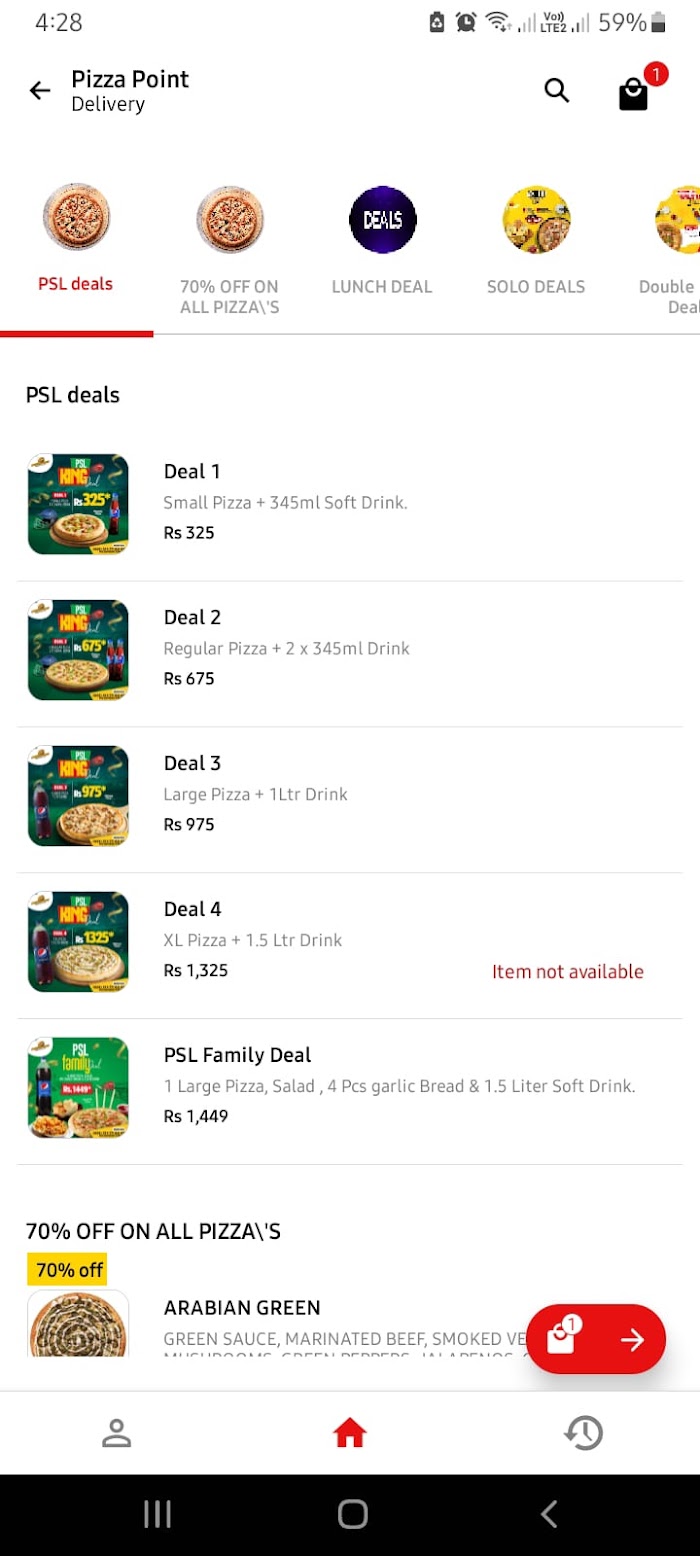Screen dimensions: 700x1556
Task: Tap the Android home navigation button
Action: tap(353, 1514)
